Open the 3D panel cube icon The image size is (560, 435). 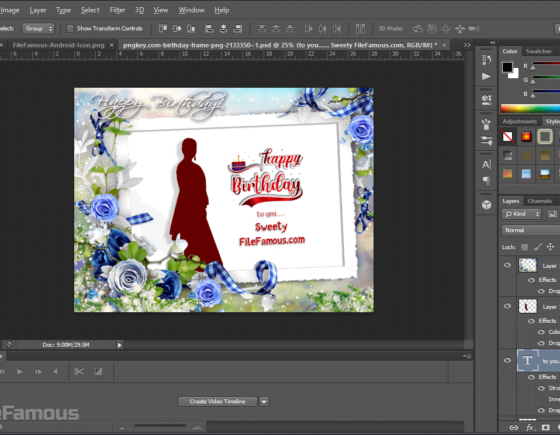pos(486,205)
